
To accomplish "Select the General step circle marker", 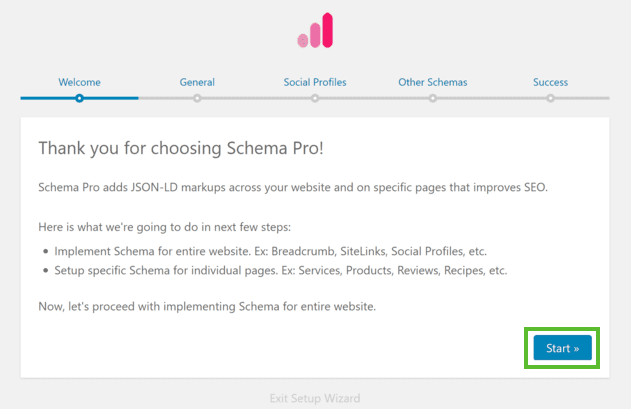I will point(197,98).
